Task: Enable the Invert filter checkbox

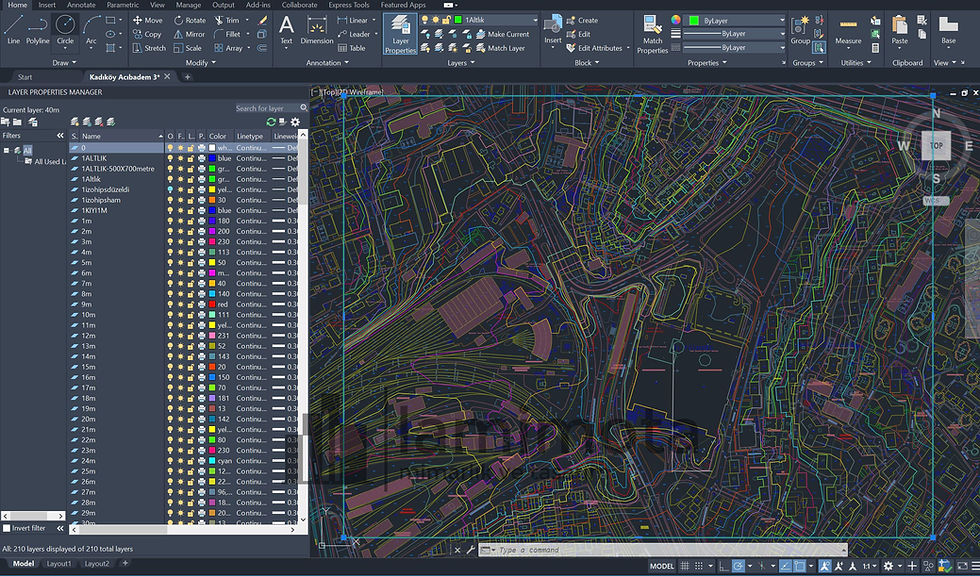Action: [7, 528]
